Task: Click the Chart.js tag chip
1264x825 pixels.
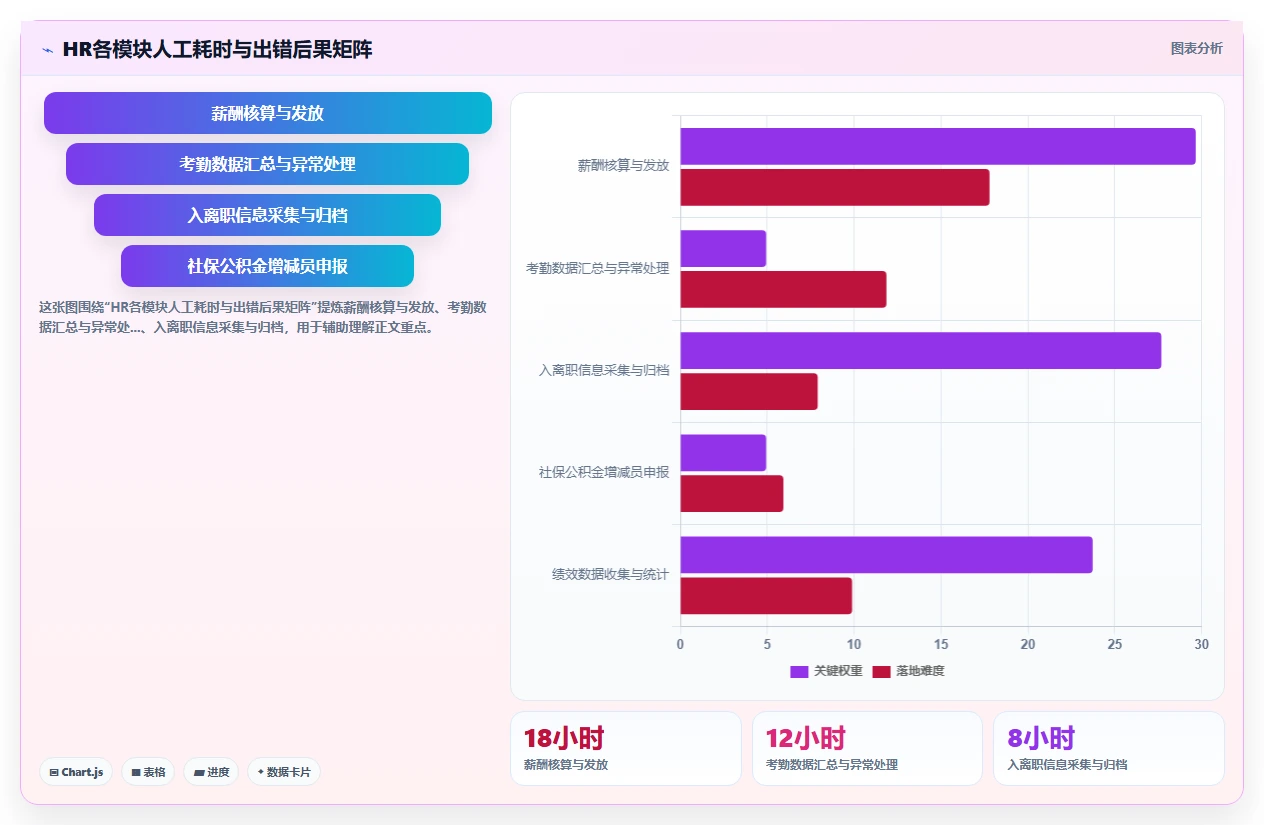Action: (x=76, y=772)
